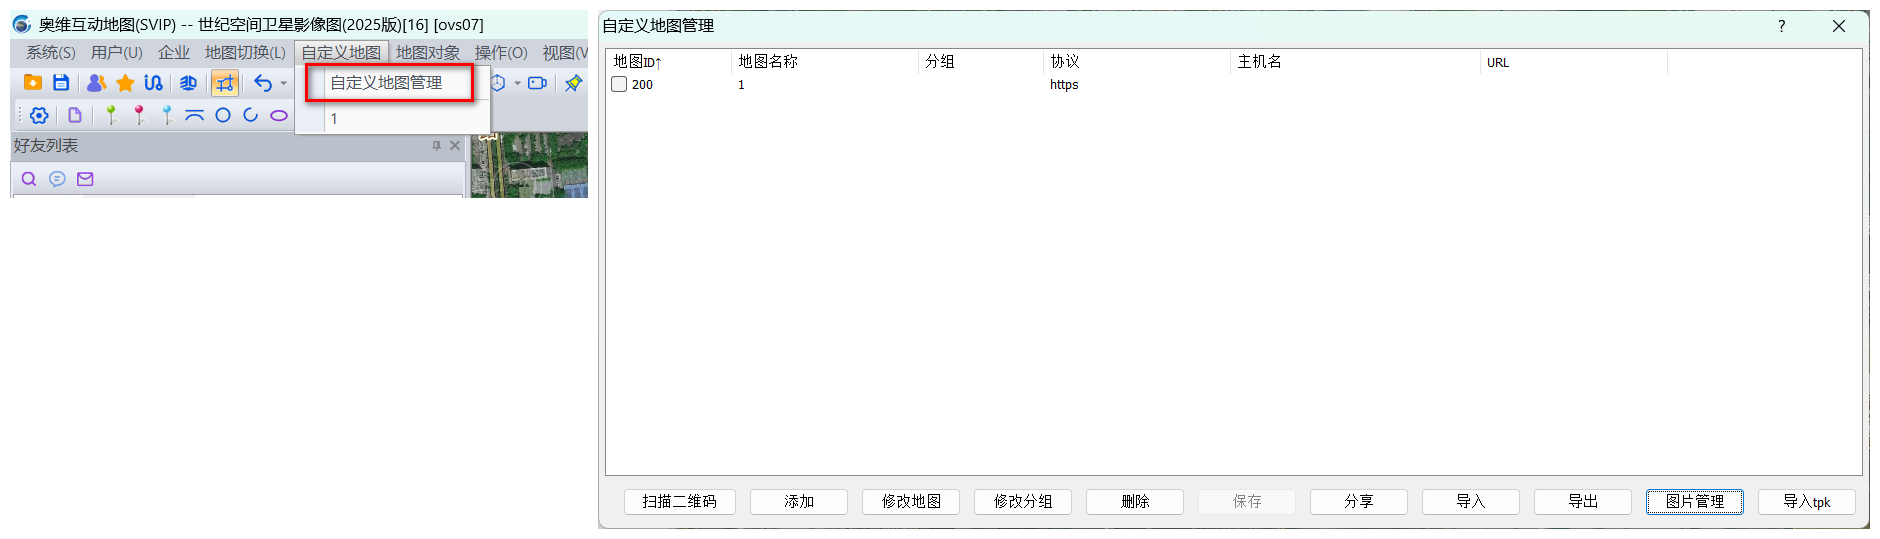Open the 企业 menu

click(174, 53)
